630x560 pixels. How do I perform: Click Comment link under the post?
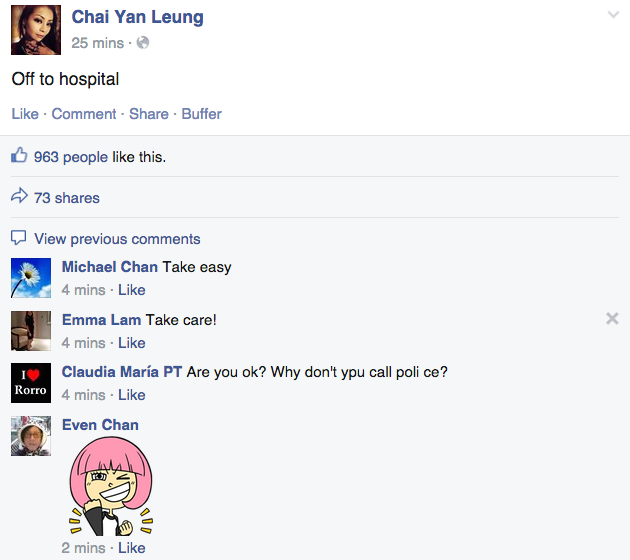84,114
